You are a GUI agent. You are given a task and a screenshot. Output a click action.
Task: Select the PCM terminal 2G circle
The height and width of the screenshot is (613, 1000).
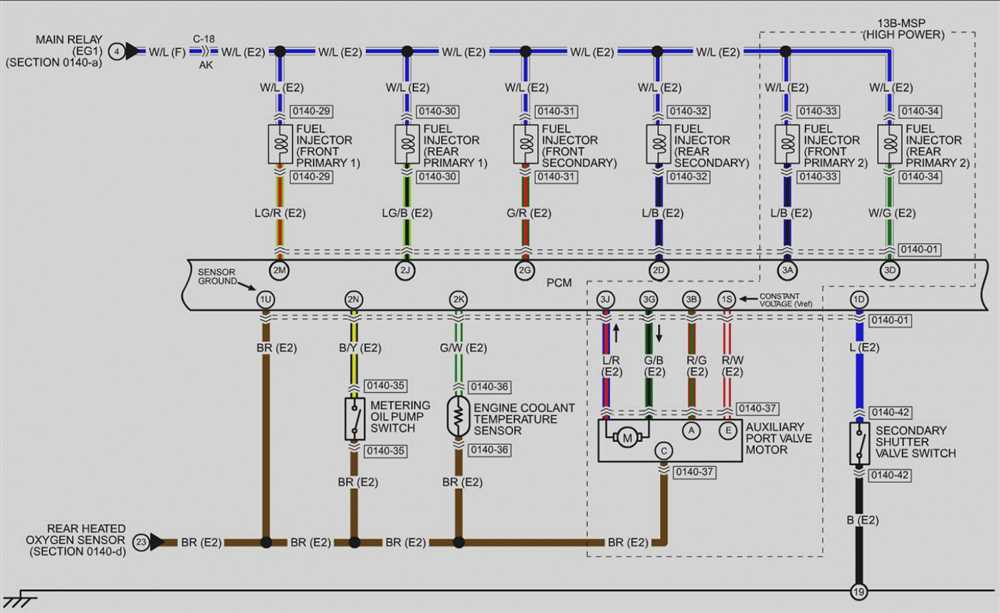point(524,270)
